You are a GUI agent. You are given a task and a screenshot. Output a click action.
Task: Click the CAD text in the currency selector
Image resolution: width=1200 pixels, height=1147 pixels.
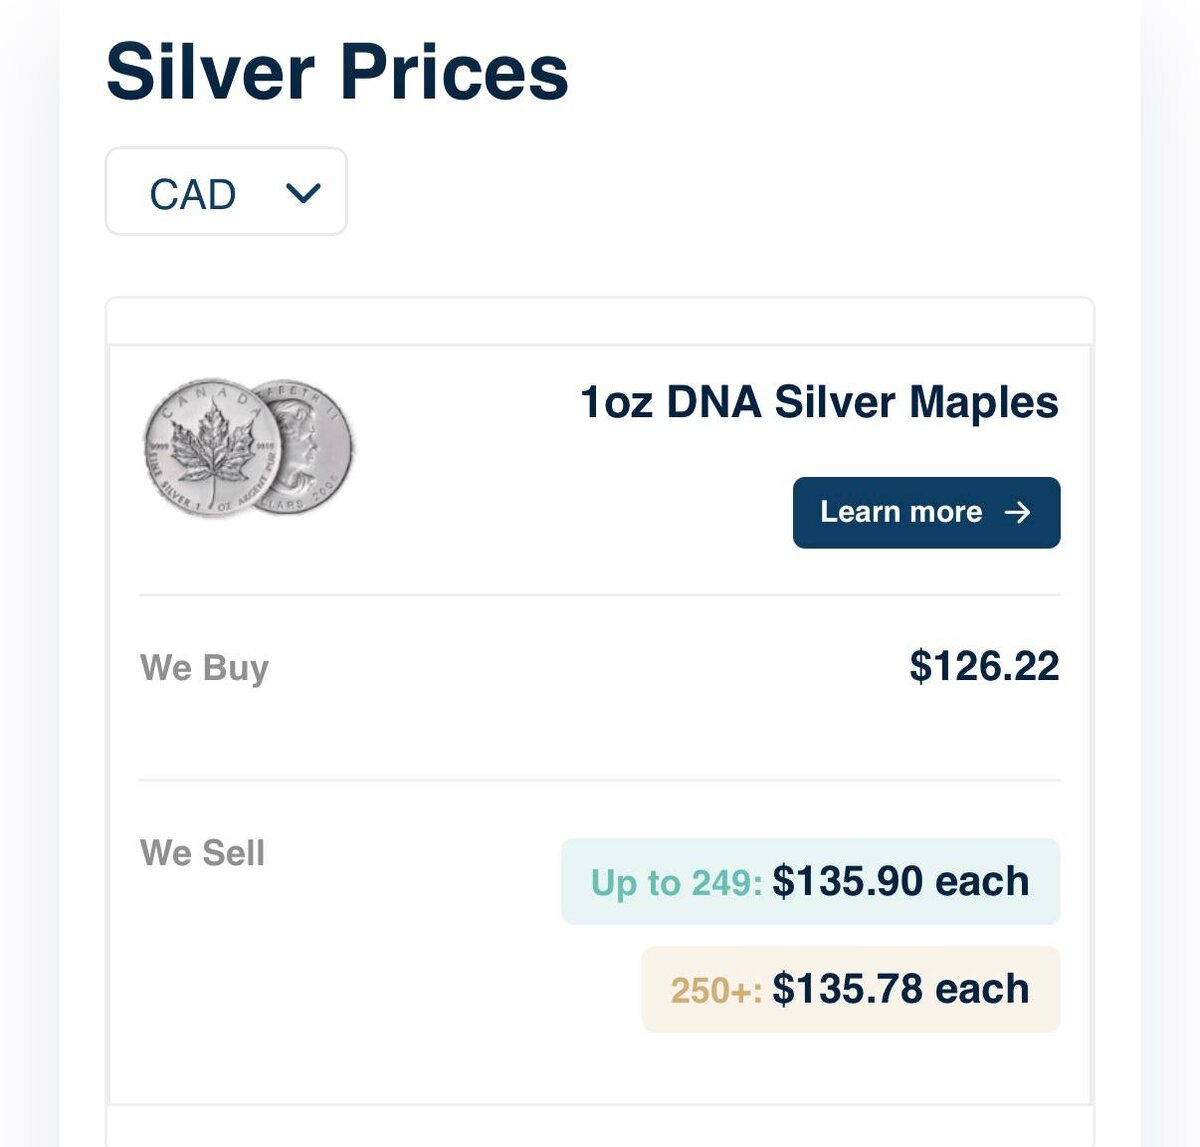pos(192,194)
